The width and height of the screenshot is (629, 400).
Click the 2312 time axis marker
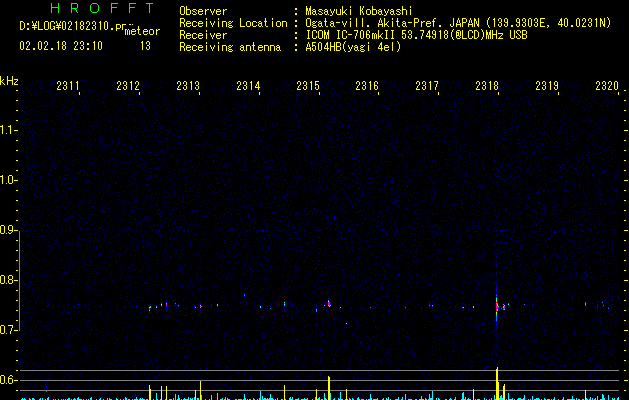pos(128,86)
